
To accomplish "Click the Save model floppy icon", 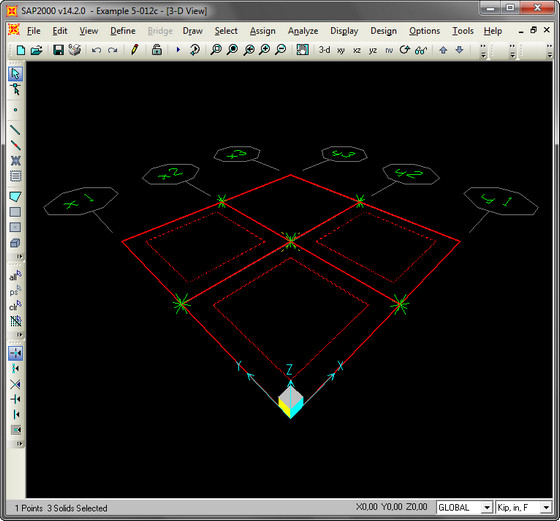I will click(58, 50).
